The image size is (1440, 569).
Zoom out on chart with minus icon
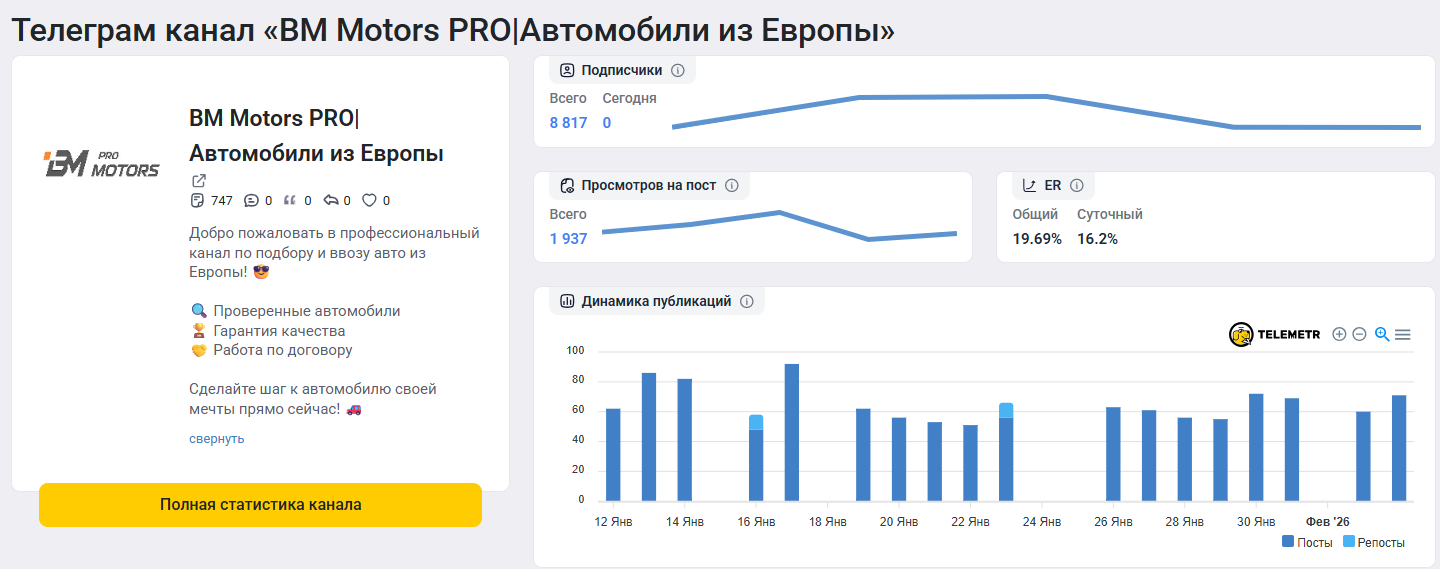1359,334
